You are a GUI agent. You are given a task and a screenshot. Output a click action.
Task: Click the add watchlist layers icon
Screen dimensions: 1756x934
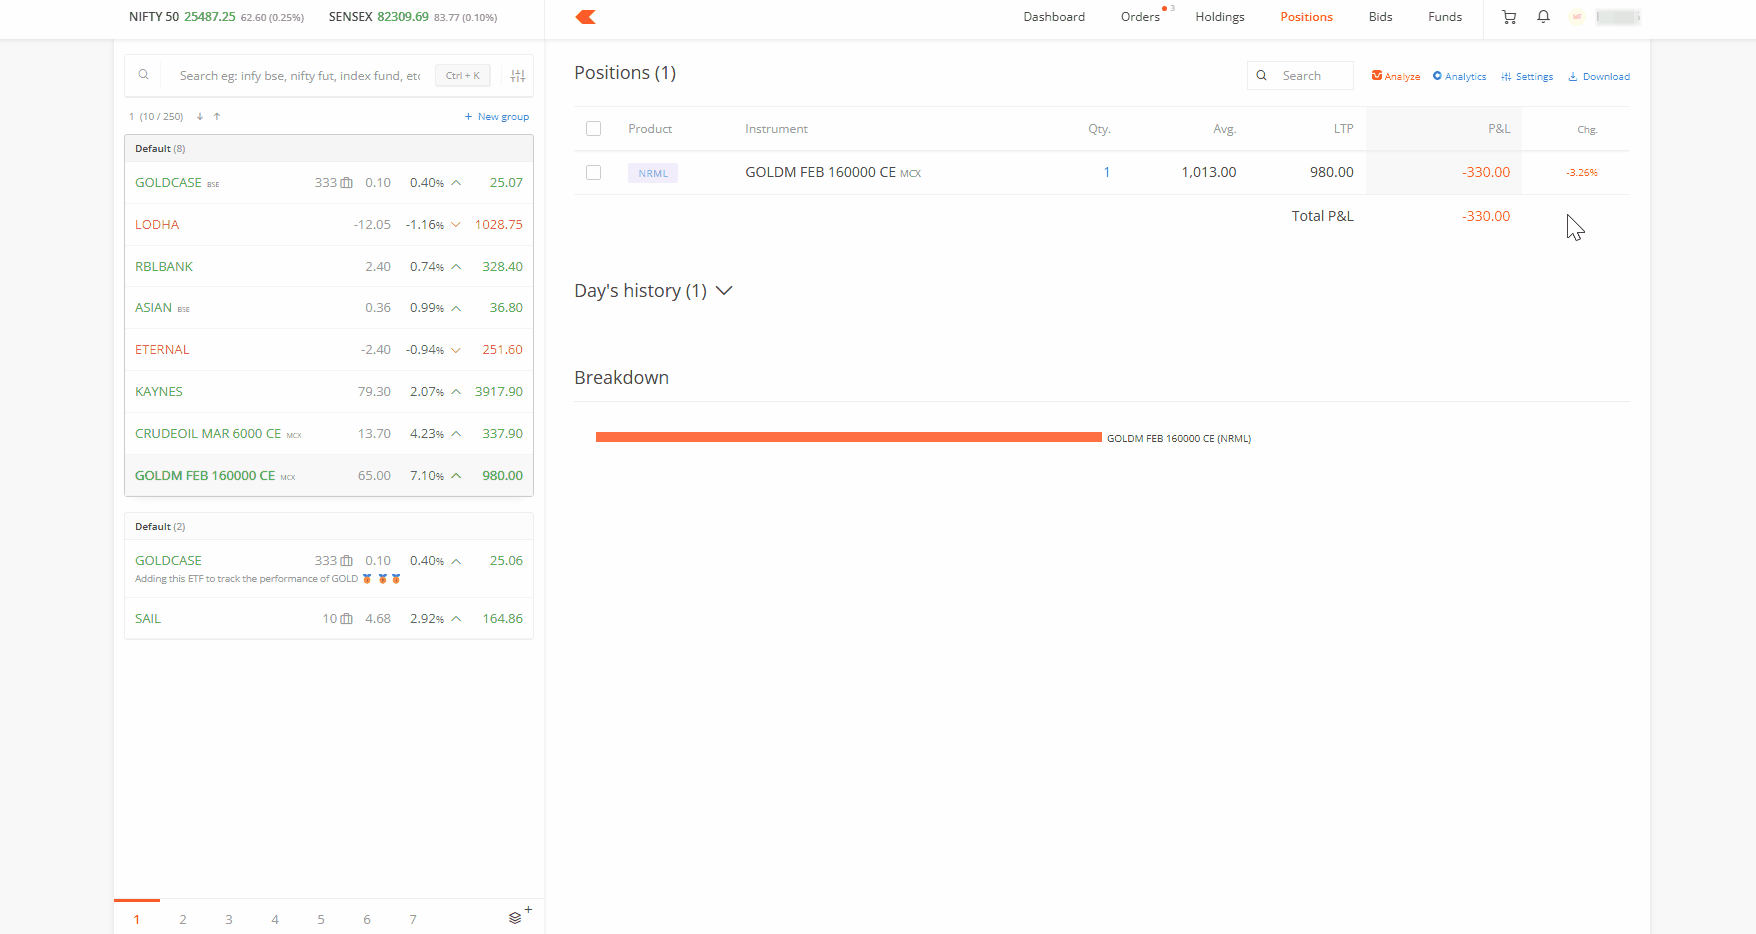tap(516, 918)
